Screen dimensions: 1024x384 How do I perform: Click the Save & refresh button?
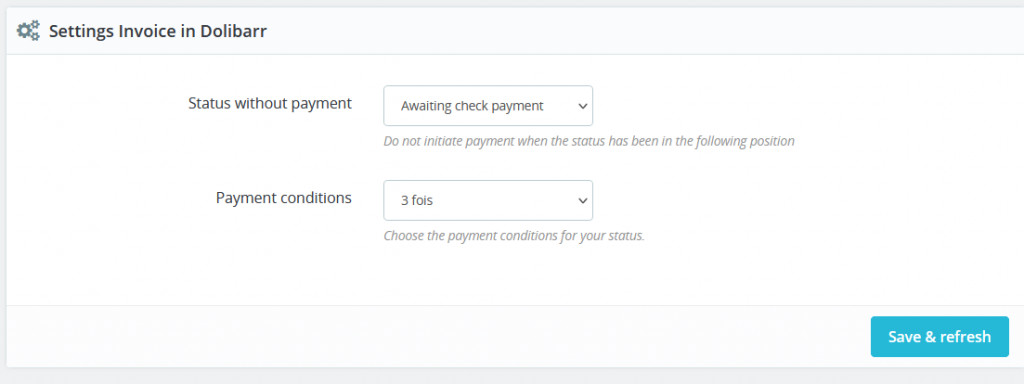coord(939,337)
